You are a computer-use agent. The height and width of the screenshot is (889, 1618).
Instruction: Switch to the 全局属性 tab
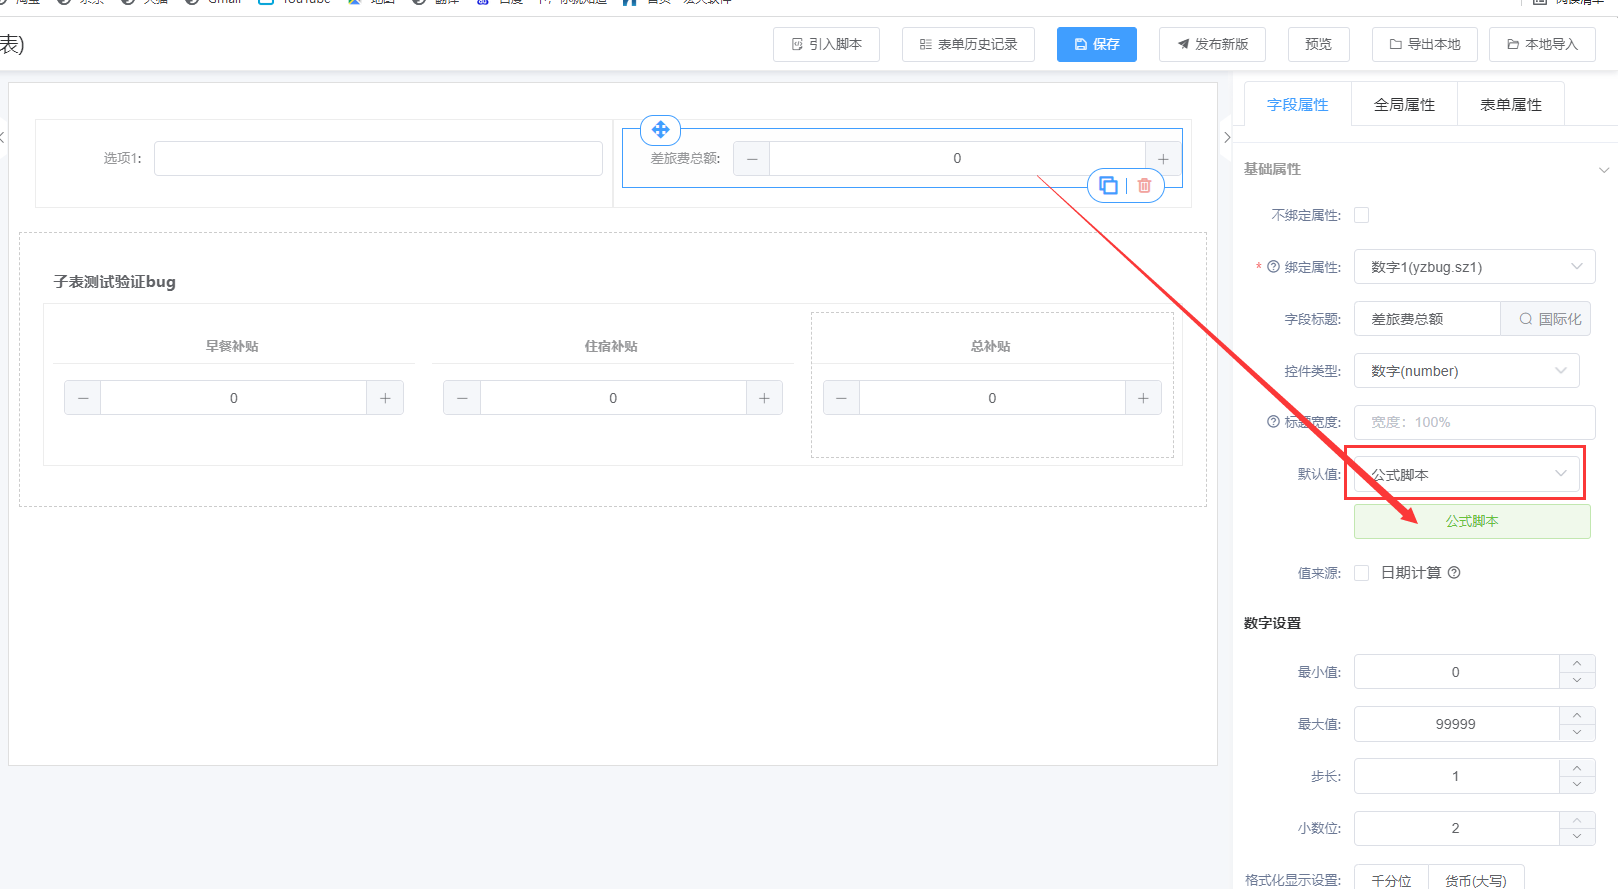click(1404, 105)
